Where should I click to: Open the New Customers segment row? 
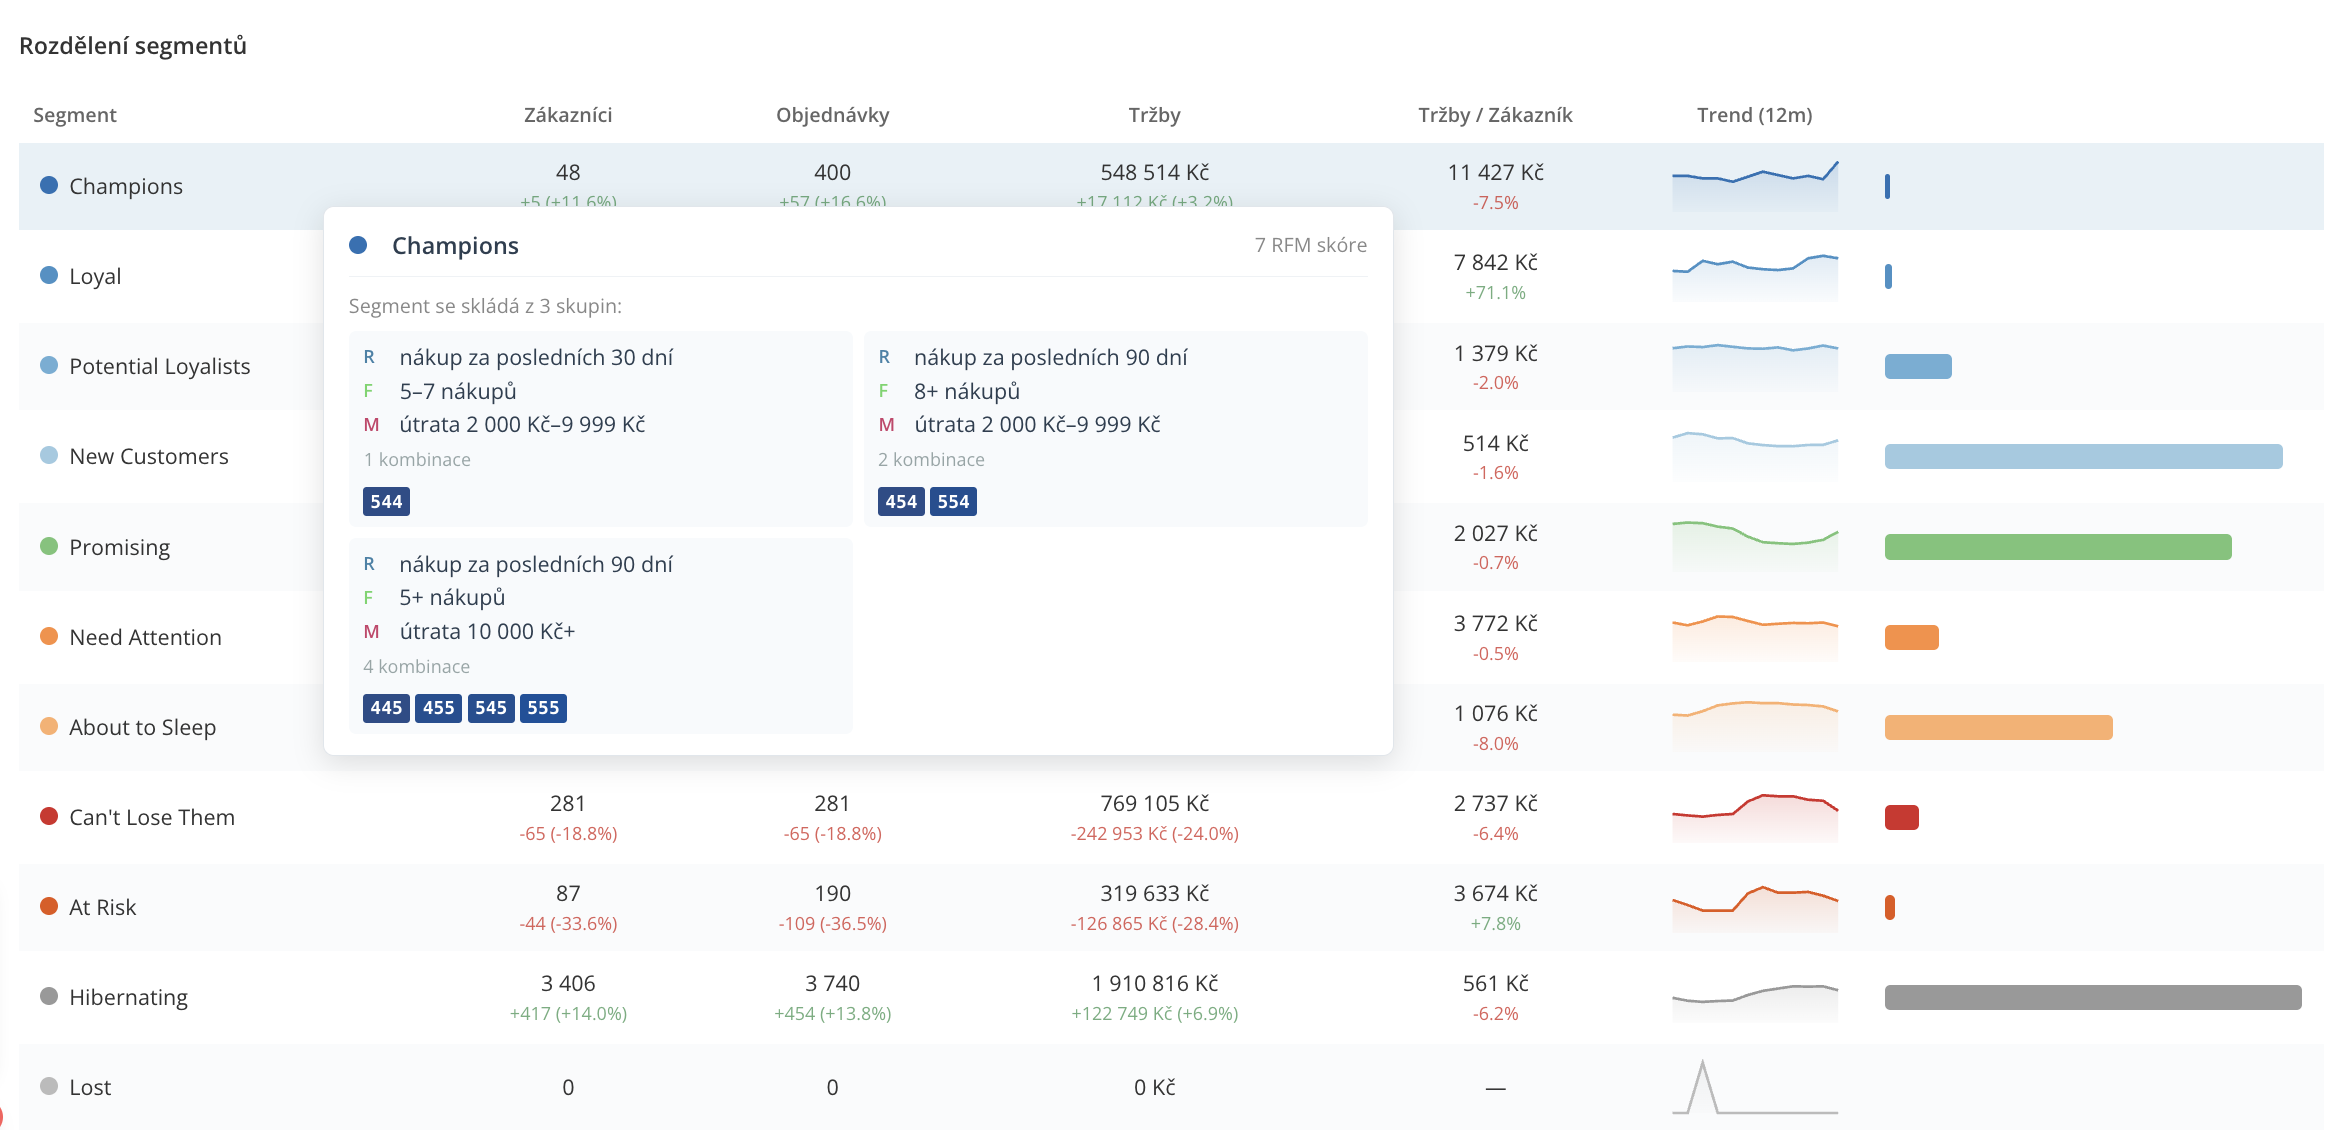[1171, 456]
